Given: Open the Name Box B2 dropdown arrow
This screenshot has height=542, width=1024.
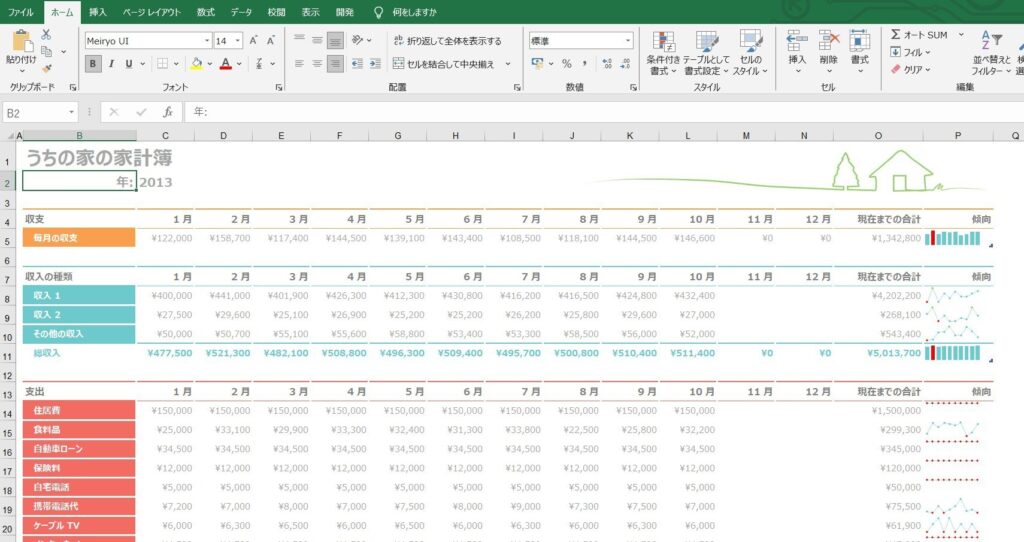Looking at the screenshot, I should (71, 112).
